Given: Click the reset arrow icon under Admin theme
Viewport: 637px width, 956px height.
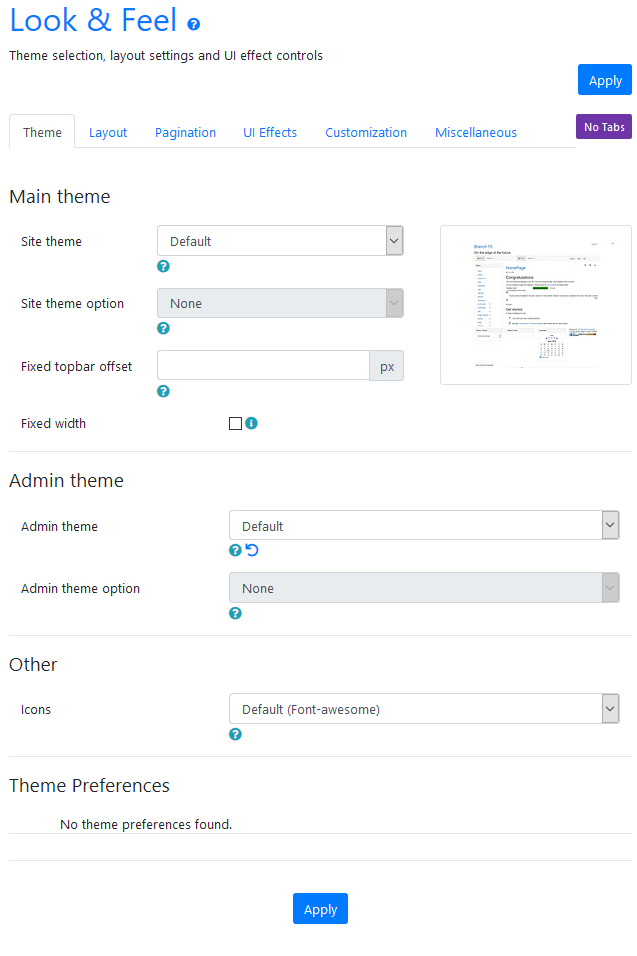Looking at the screenshot, I should pos(252,550).
